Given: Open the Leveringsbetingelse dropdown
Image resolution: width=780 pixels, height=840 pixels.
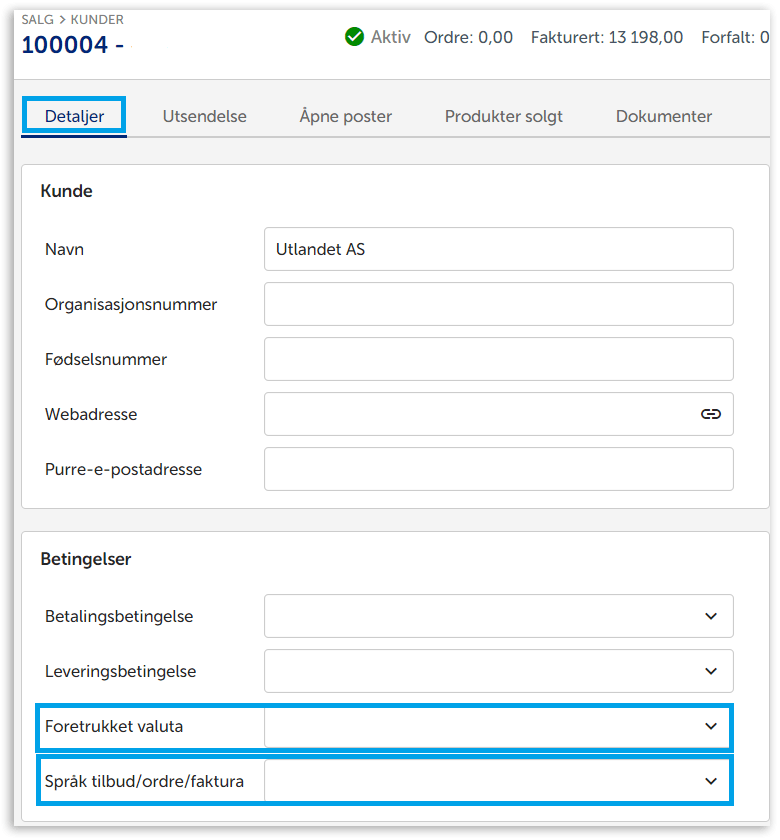Looking at the screenshot, I should point(498,671).
